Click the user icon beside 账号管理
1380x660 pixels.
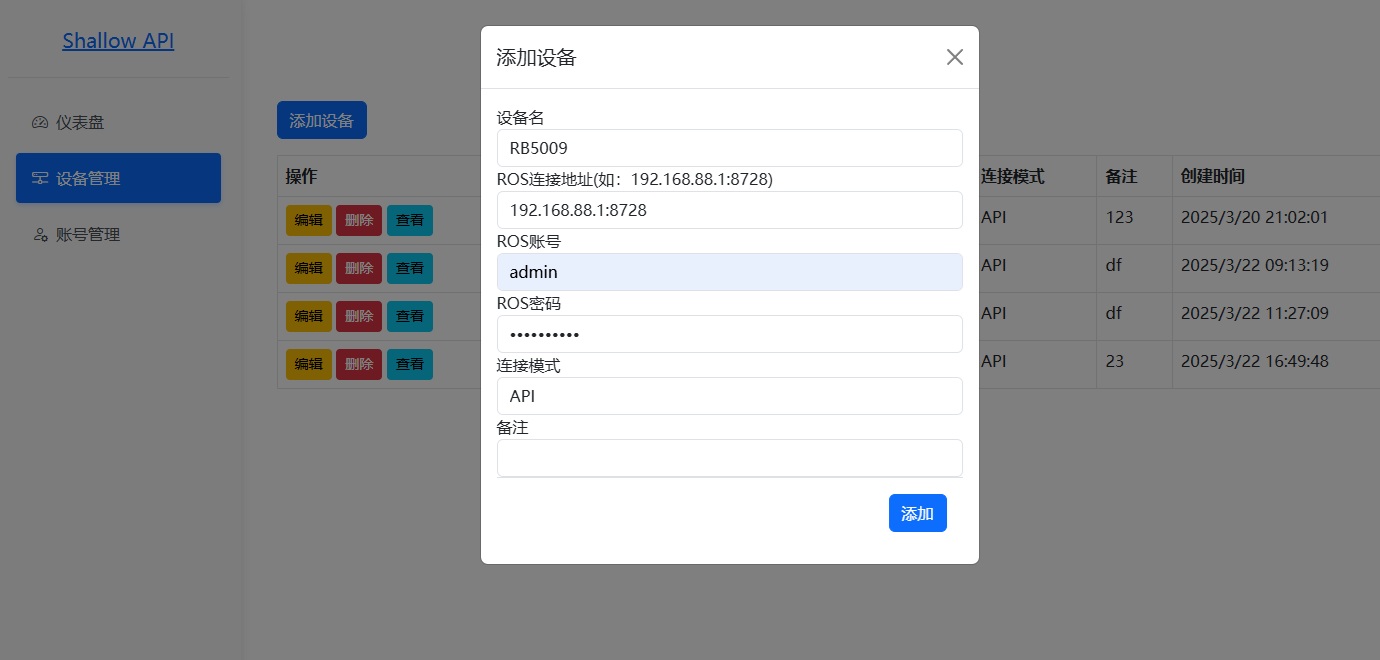point(40,234)
